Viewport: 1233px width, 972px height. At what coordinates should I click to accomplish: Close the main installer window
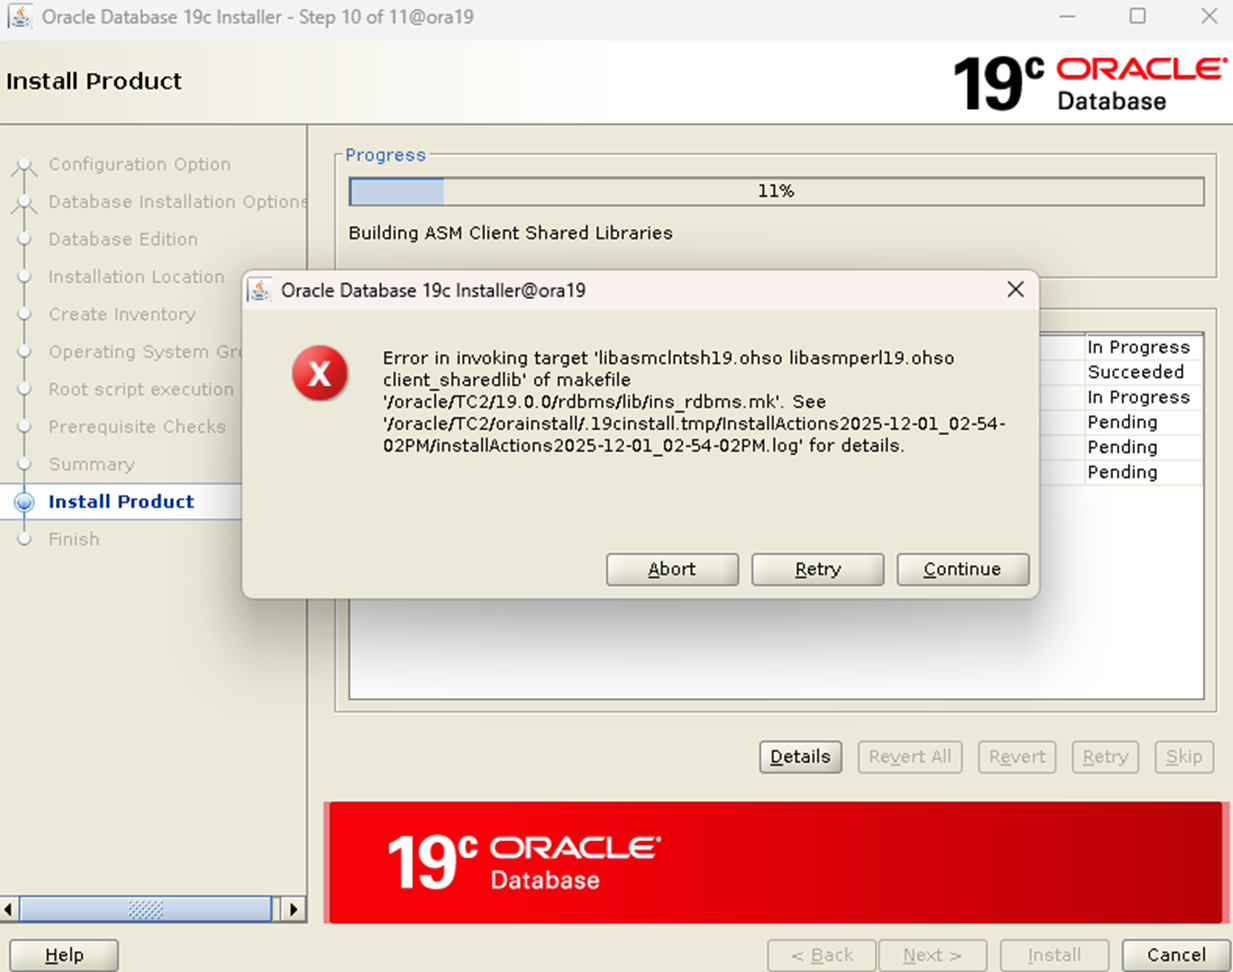(x=1209, y=16)
